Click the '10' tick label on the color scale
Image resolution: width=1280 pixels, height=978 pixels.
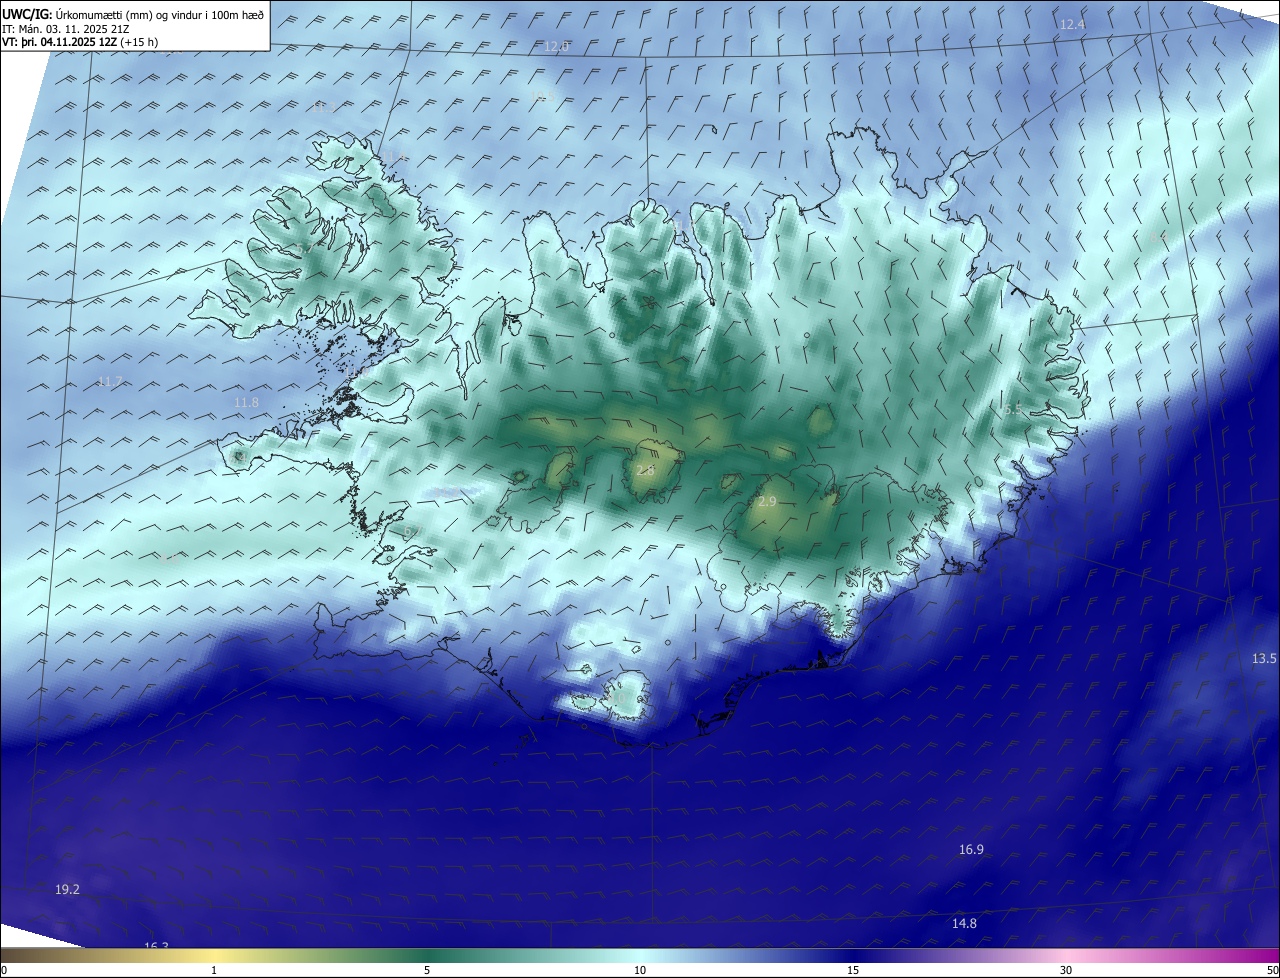point(640,970)
